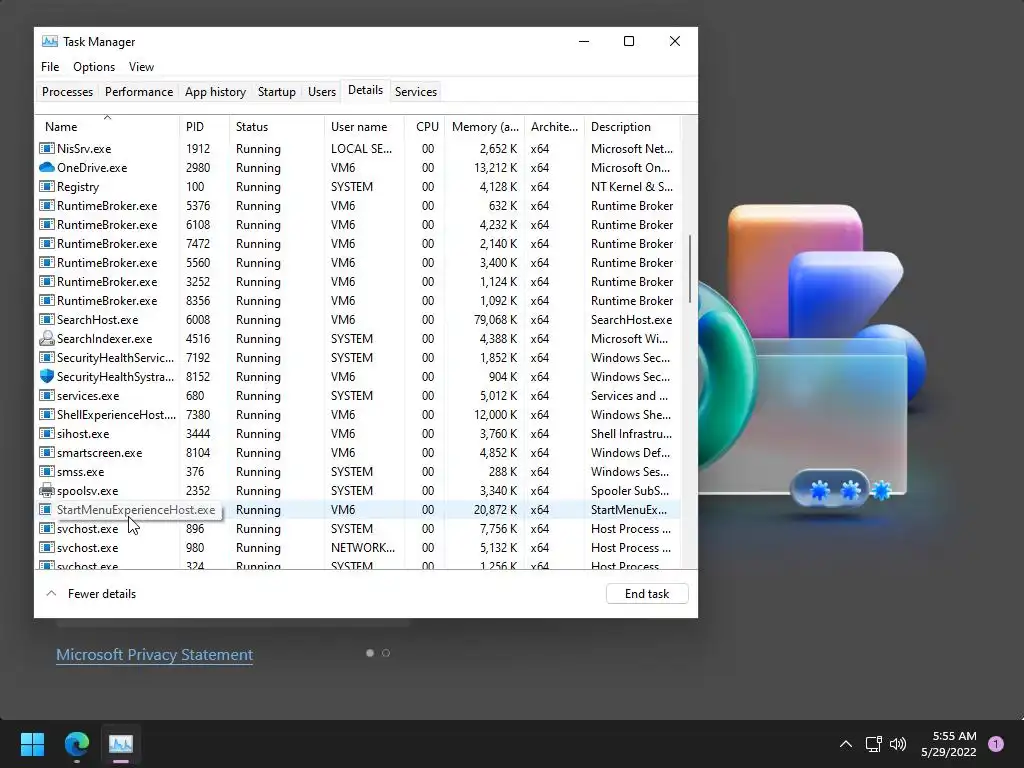Select the svchost.exe row with PID 896
Image resolution: width=1024 pixels, height=768 pixels.
pyautogui.click(x=359, y=528)
